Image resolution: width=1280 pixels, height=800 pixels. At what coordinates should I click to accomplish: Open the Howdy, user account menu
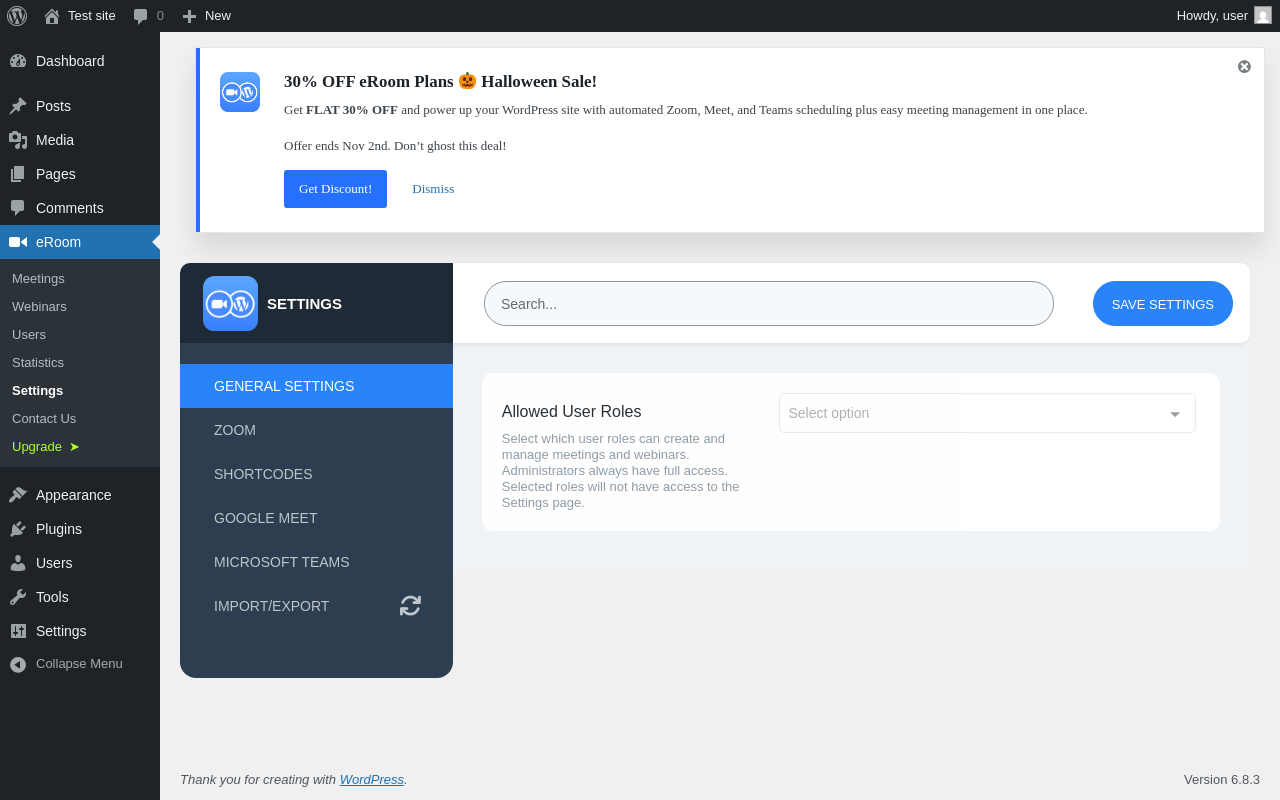1224,16
